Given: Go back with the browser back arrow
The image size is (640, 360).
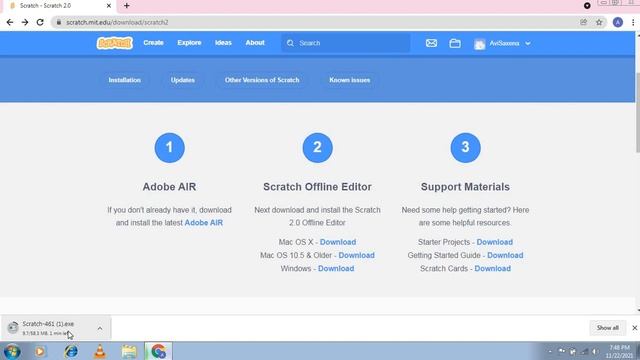Looking at the screenshot, I should [10, 22].
